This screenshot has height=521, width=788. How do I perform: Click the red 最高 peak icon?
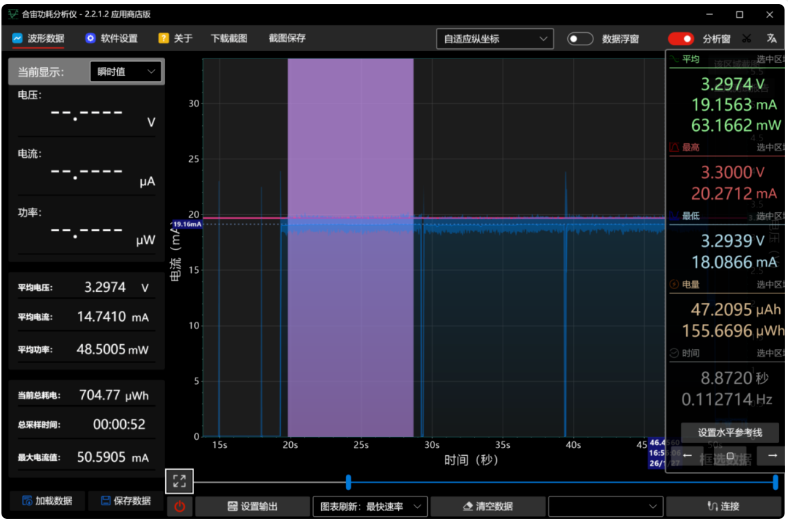(x=674, y=147)
